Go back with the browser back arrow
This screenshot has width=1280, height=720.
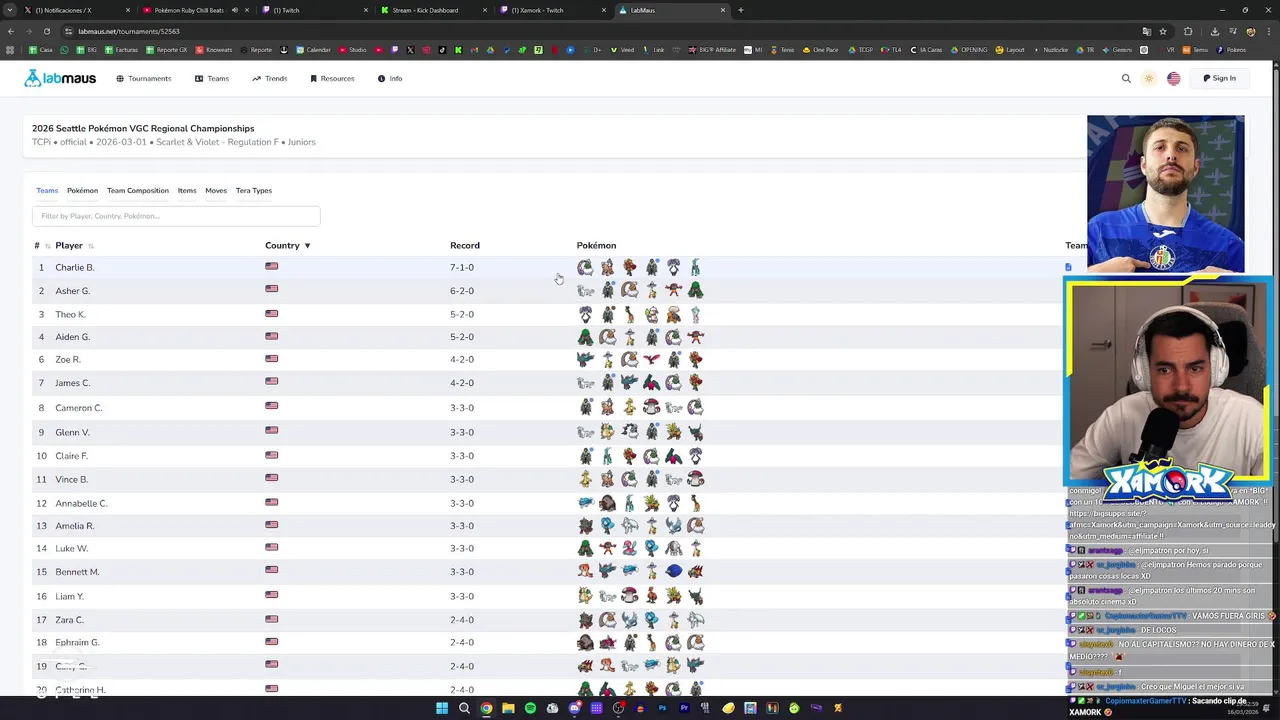pyautogui.click(x=10, y=31)
